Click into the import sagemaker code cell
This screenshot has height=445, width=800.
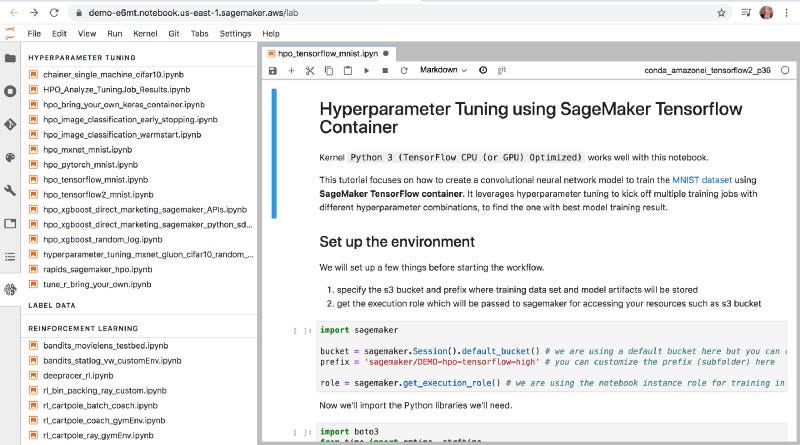coord(552,356)
